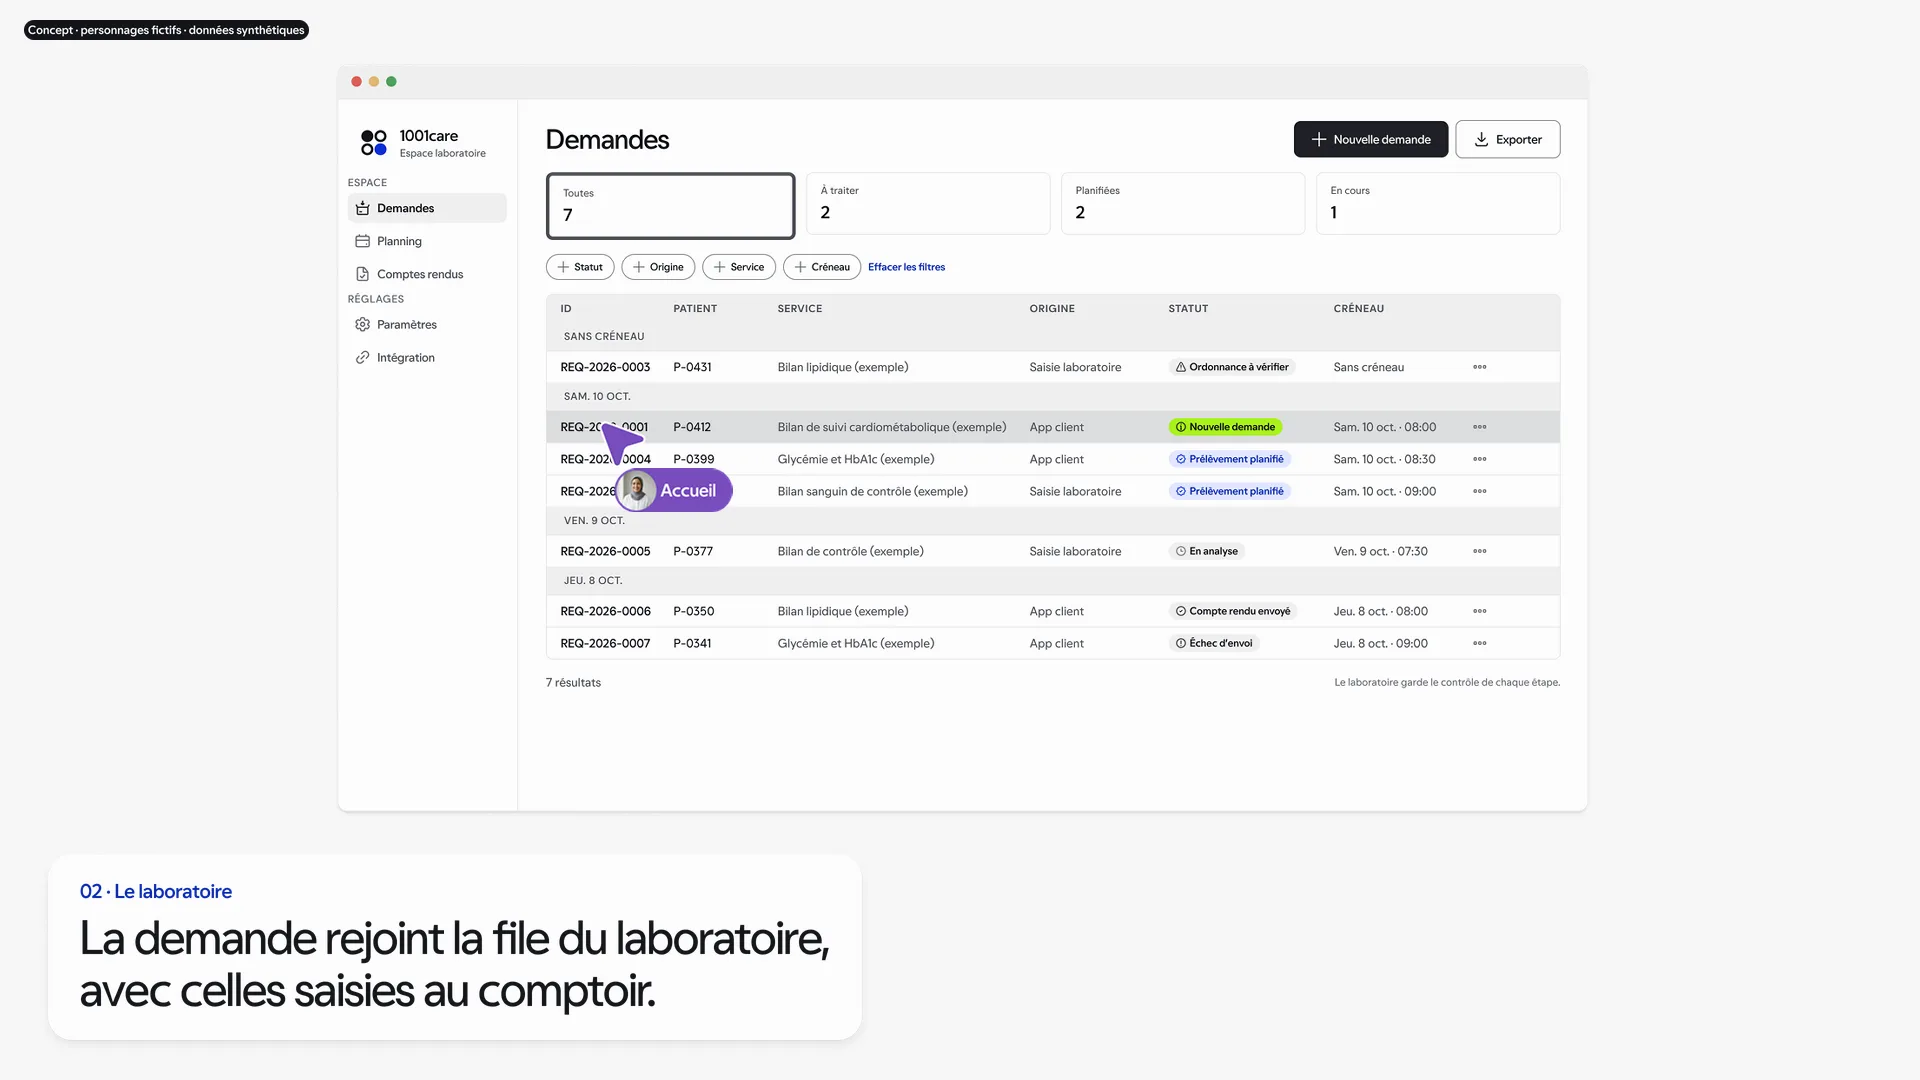Click the STATUT column header
The width and height of the screenshot is (1920, 1080).
pos(1188,309)
